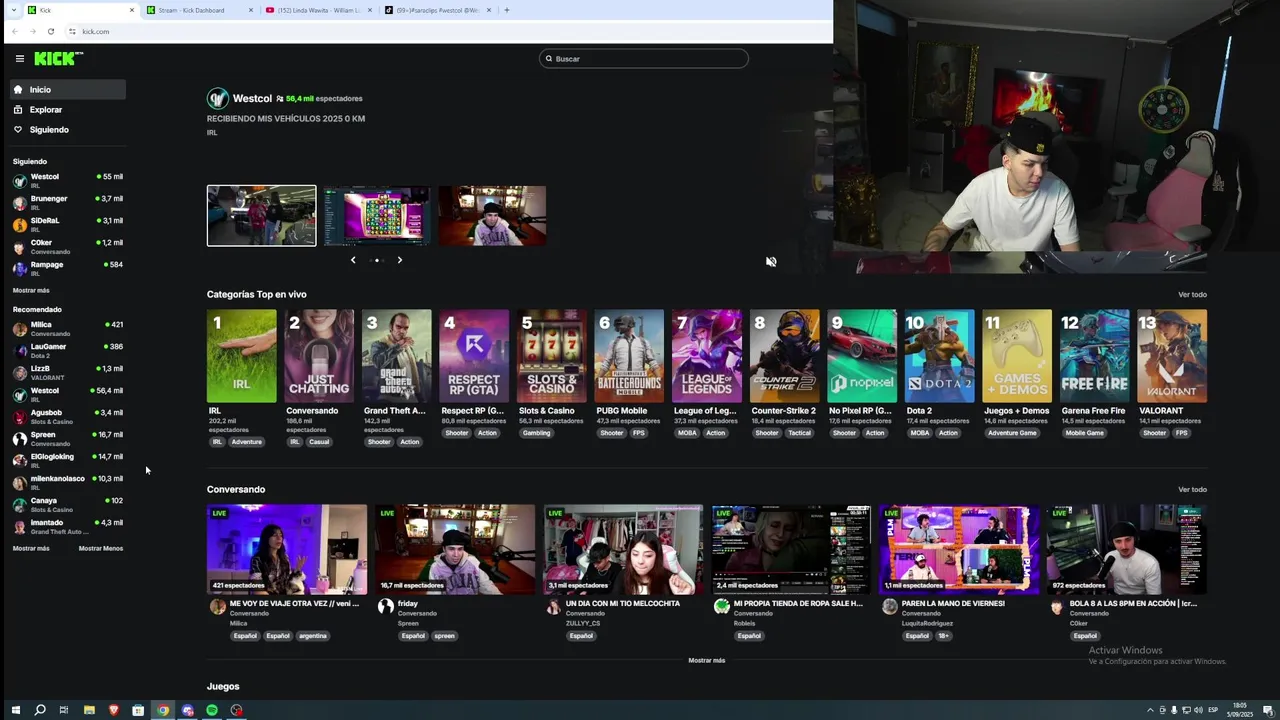
Task: Open the Slots & Casino category card
Action: pos(552,356)
